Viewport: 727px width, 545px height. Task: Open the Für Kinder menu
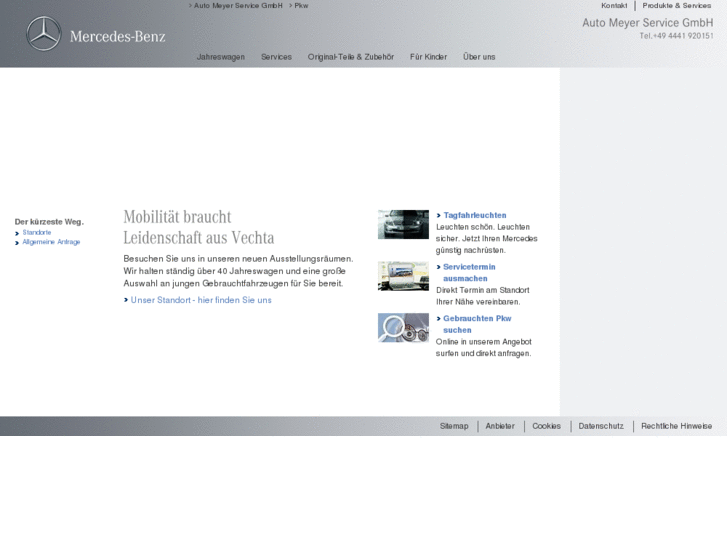(x=428, y=57)
